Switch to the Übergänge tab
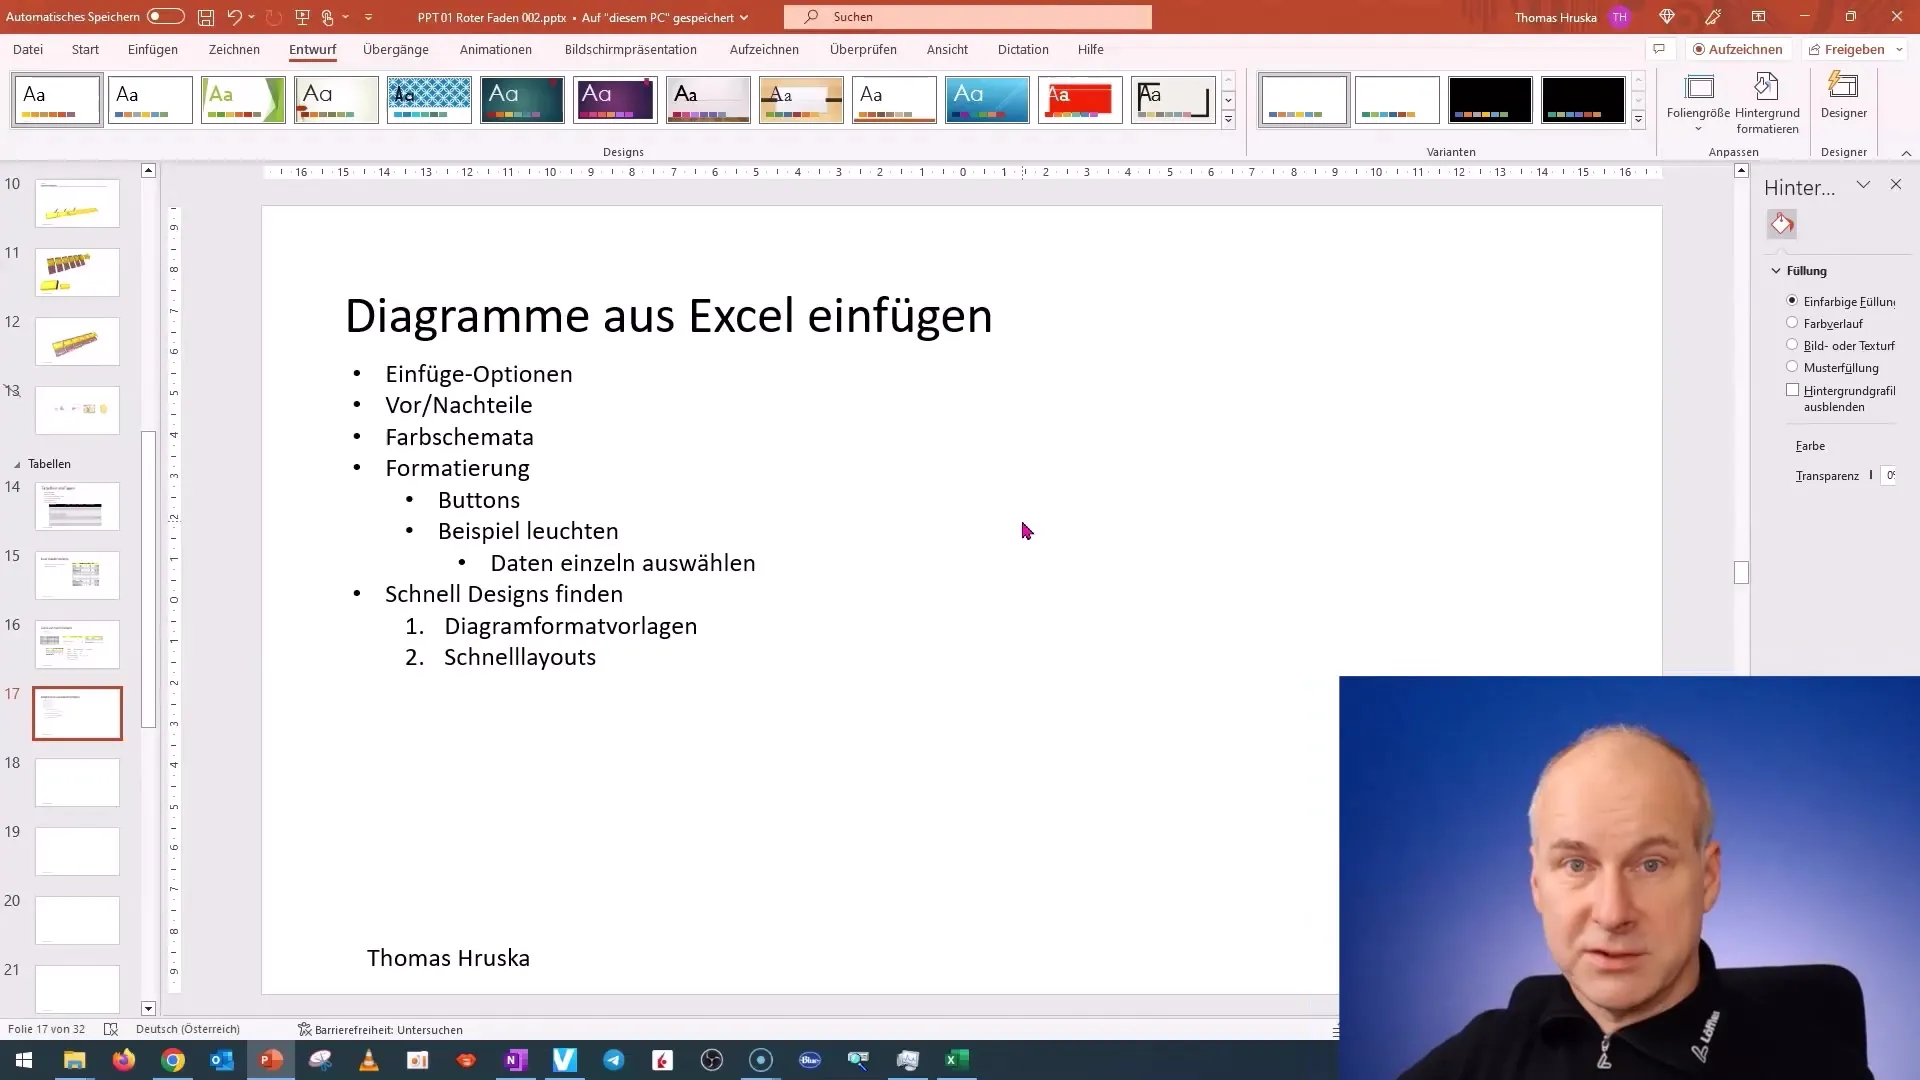Screen dimensions: 1920x1080 pos(396,49)
